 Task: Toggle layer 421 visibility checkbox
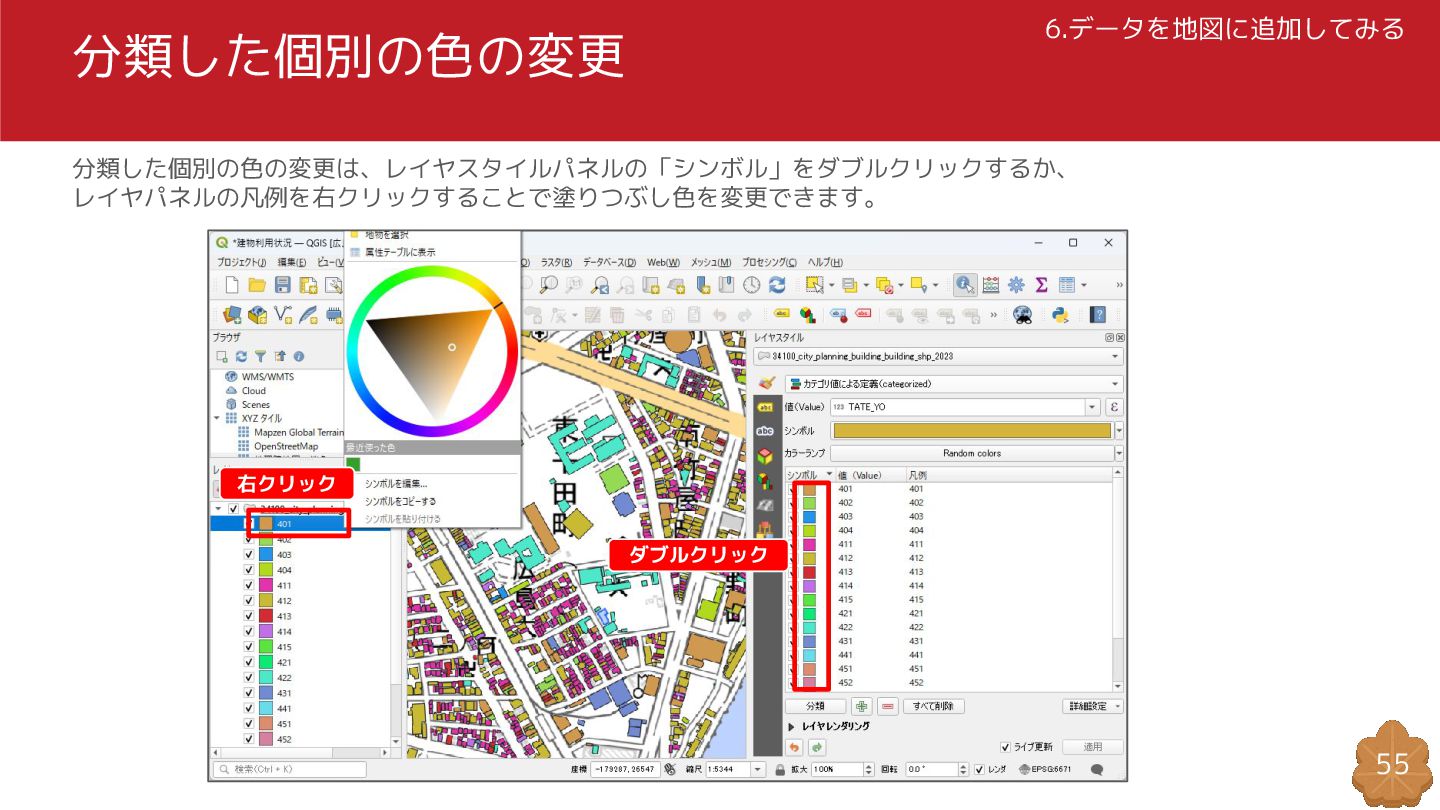249,662
